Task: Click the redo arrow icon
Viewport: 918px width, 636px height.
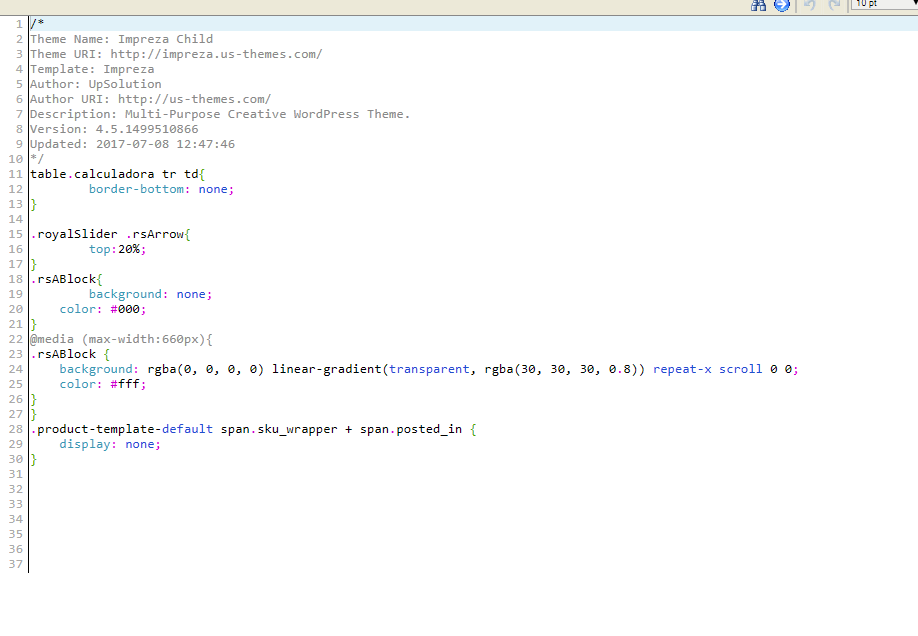Action: [x=834, y=5]
